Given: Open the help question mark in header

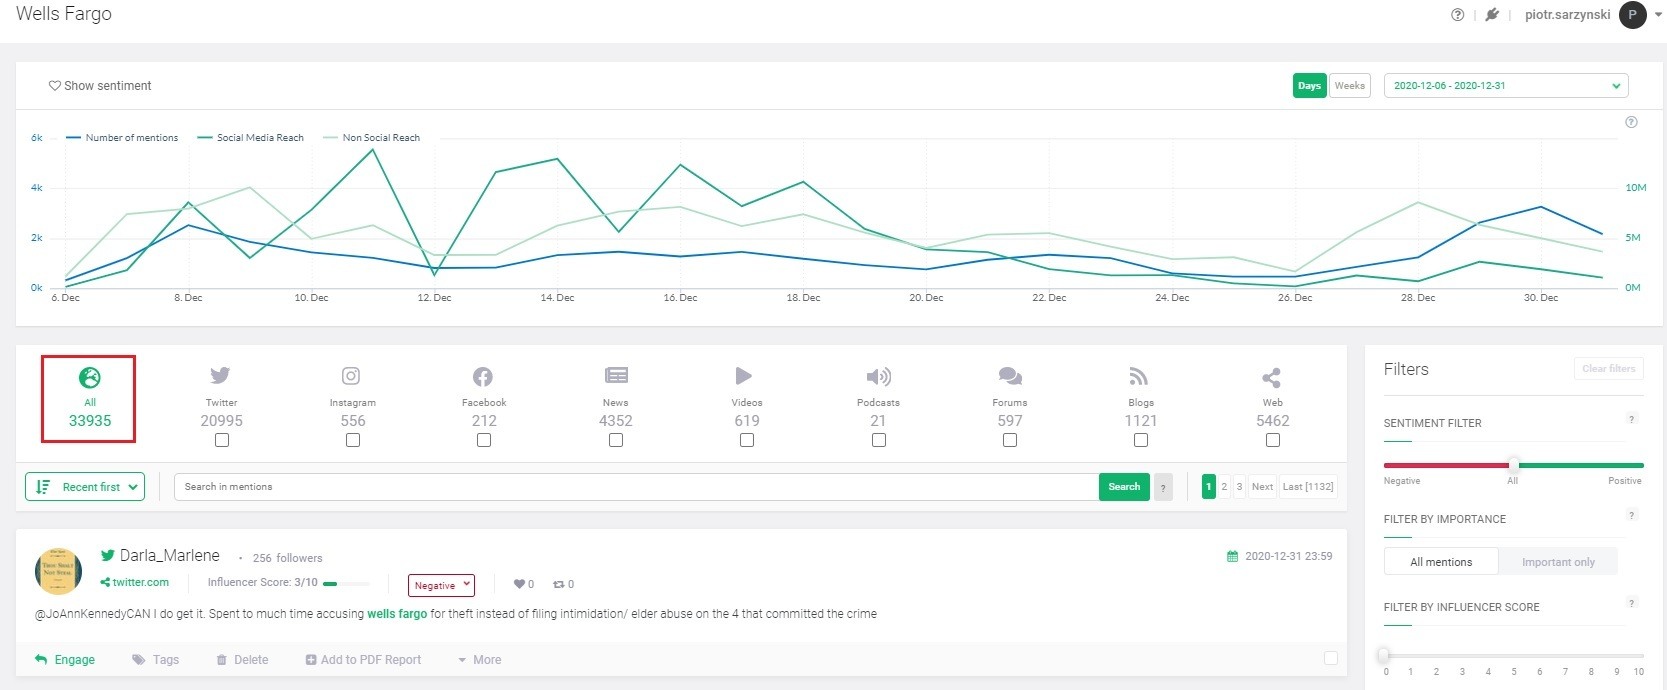Looking at the screenshot, I should pyautogui.click(x=1458, y=15).
